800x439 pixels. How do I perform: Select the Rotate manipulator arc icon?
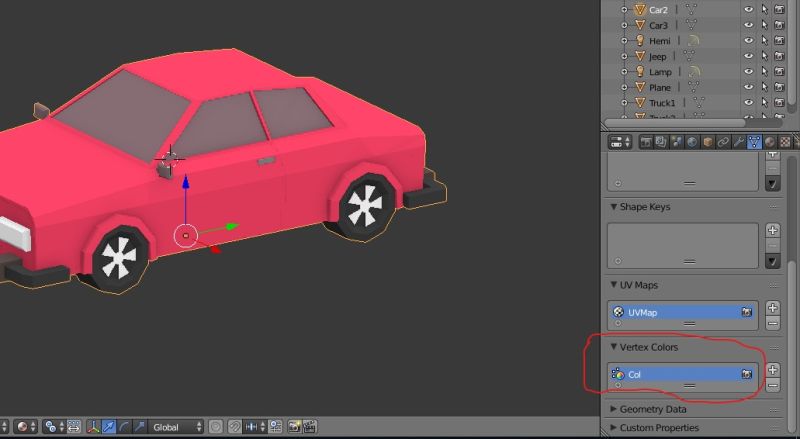pyautogui.click(x=124, y=427)
